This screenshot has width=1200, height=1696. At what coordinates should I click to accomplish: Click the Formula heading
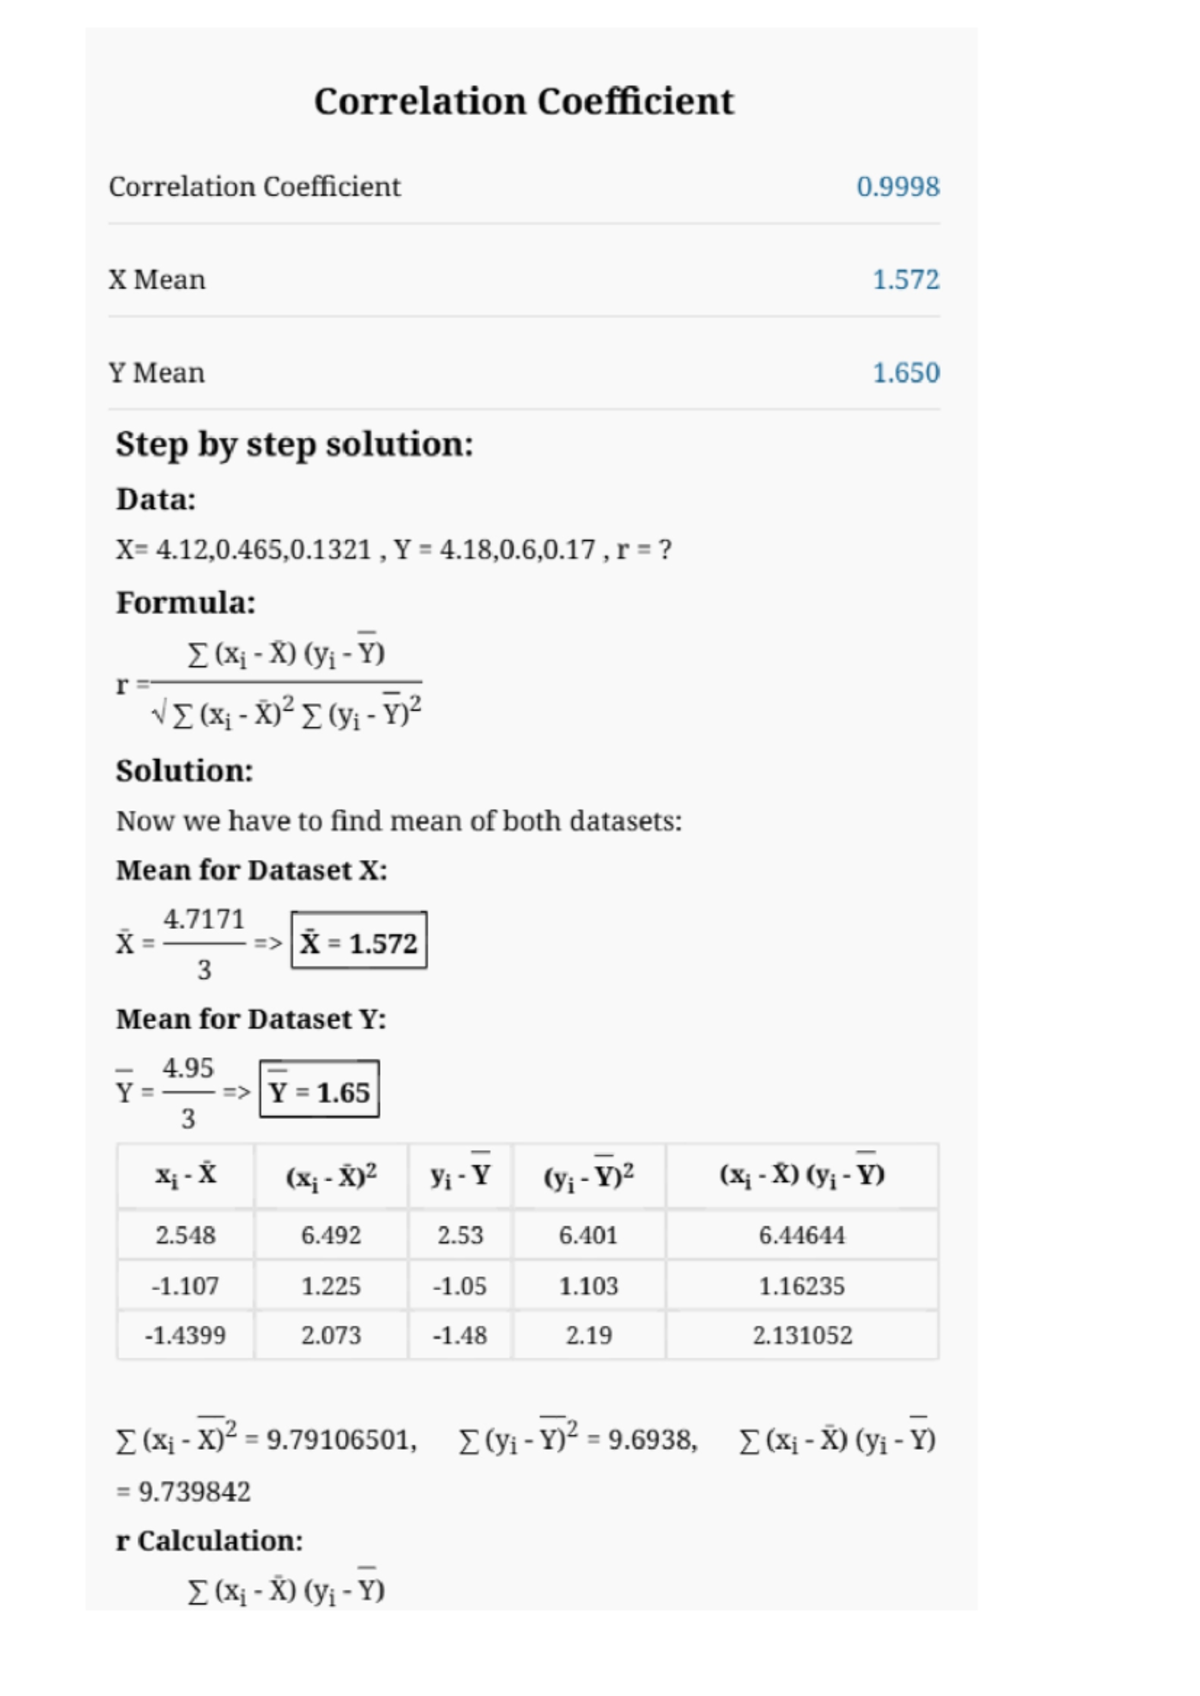pos(186,603)
